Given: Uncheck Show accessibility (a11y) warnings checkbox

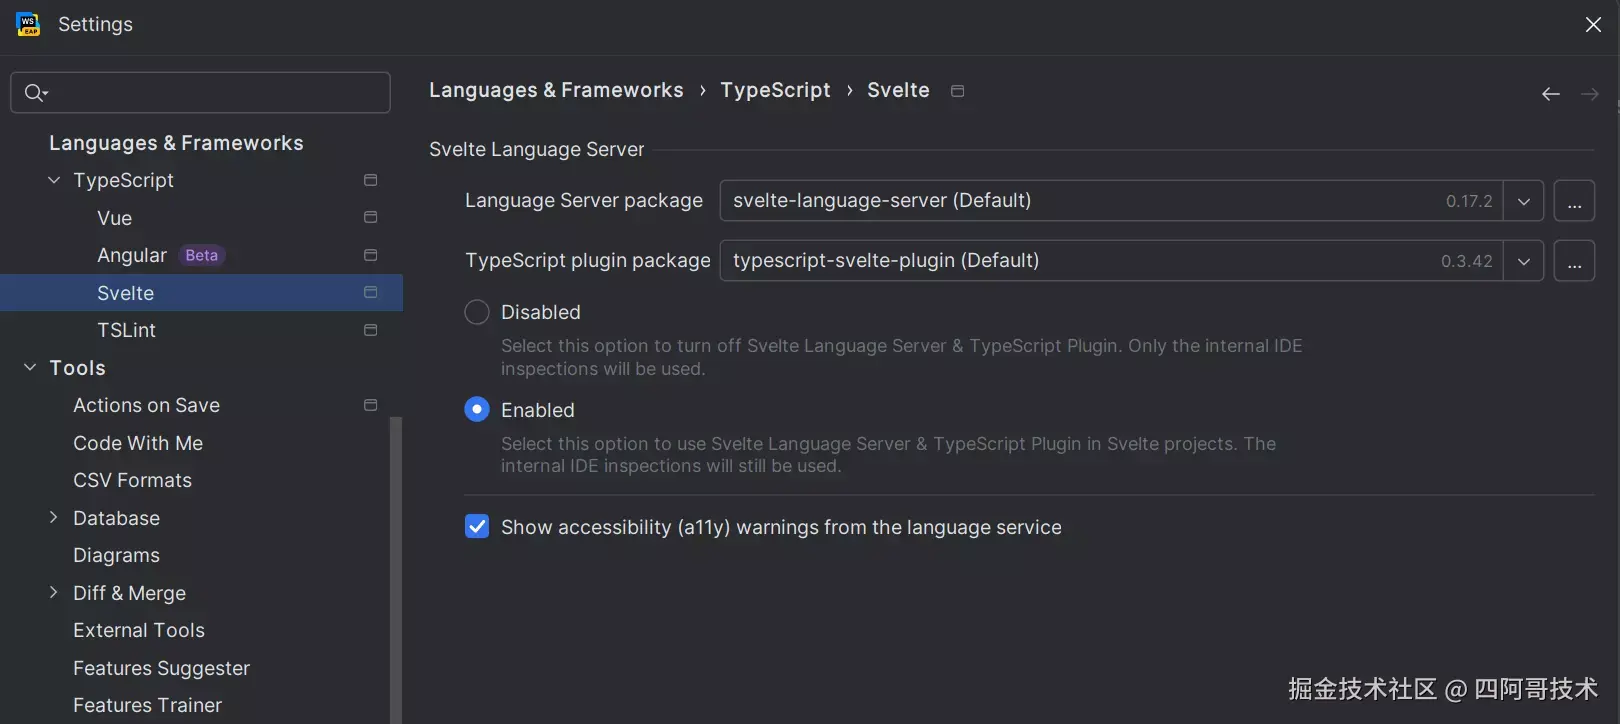Looking at the screenshot, I should tap(477, 527).
